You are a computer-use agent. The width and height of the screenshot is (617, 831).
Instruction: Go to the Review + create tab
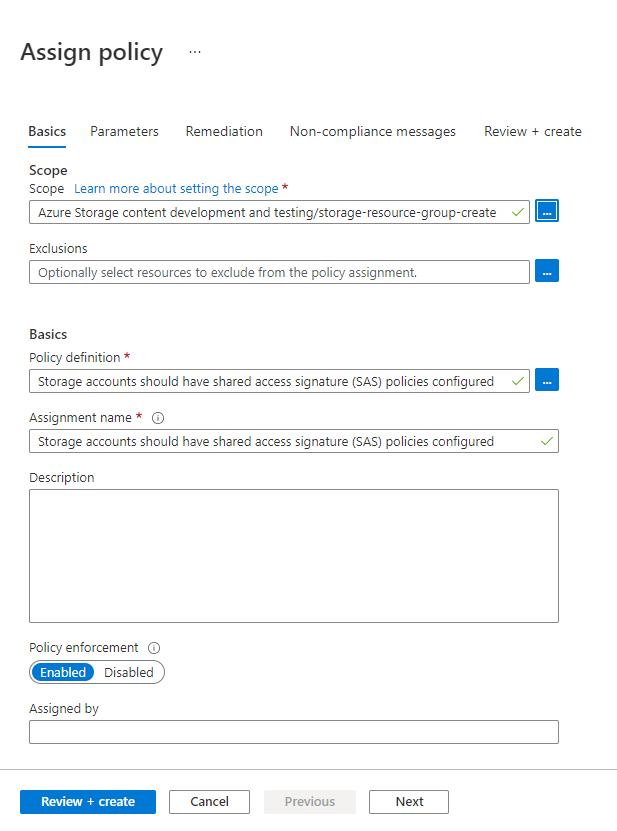pos(532,131)
